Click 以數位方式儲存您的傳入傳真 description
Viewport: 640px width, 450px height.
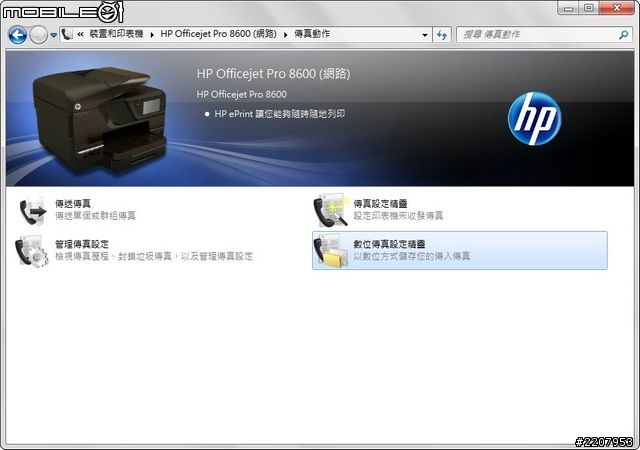click(x=412, y=256)
